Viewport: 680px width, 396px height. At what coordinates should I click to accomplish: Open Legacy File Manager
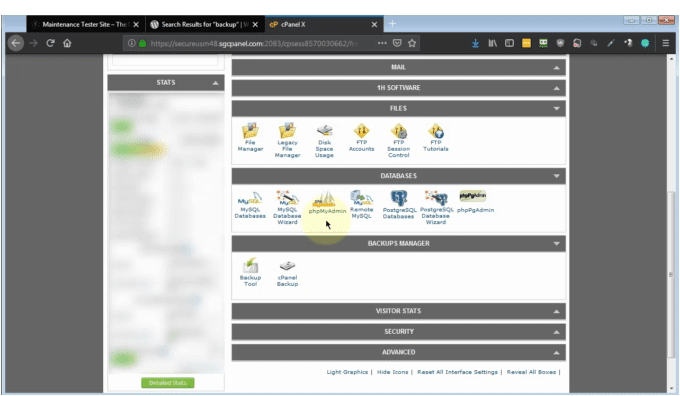pyautogui.click(x=287, y=140)
